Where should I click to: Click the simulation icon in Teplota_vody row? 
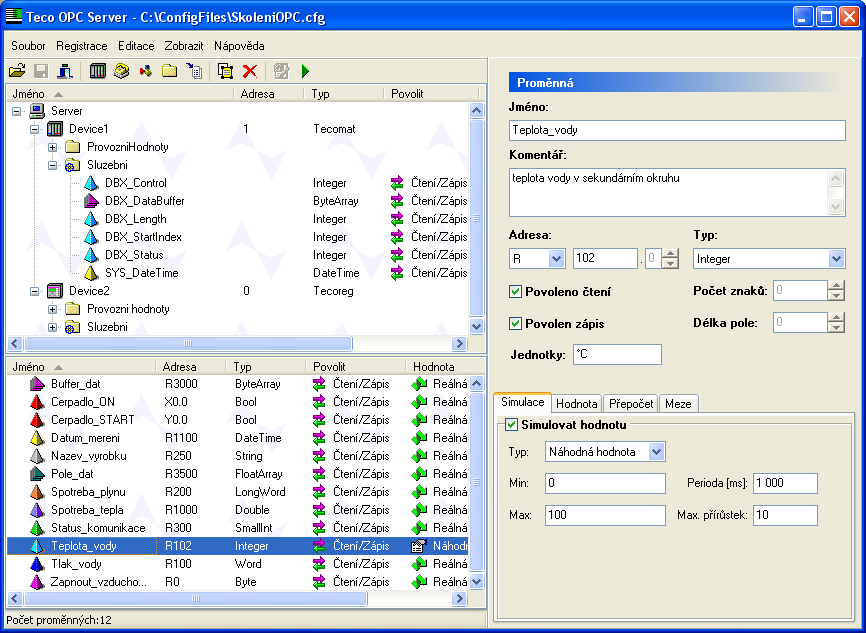pyautogui.click(x=419, y=546)
